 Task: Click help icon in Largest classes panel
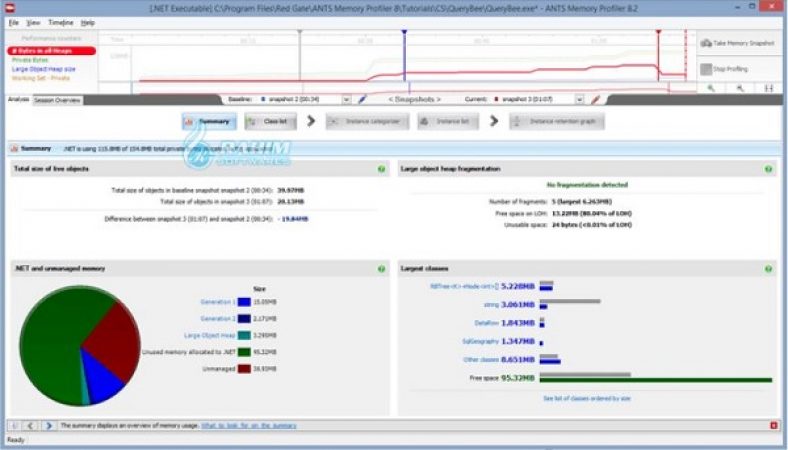tap(768, 269)
